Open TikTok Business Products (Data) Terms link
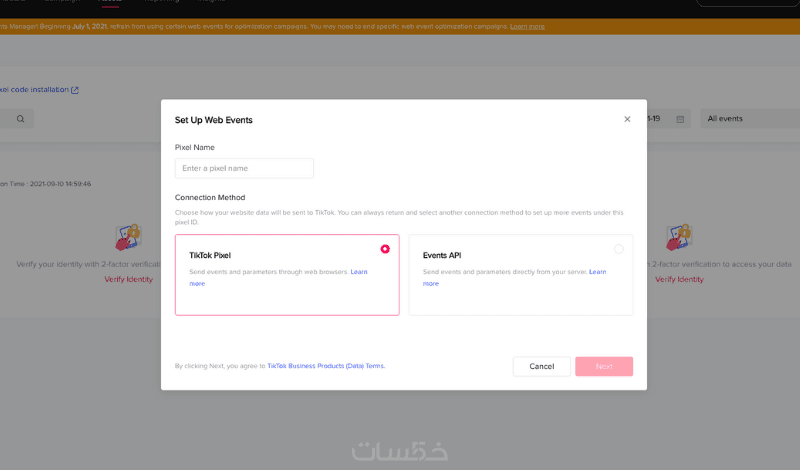 [326, 366]
